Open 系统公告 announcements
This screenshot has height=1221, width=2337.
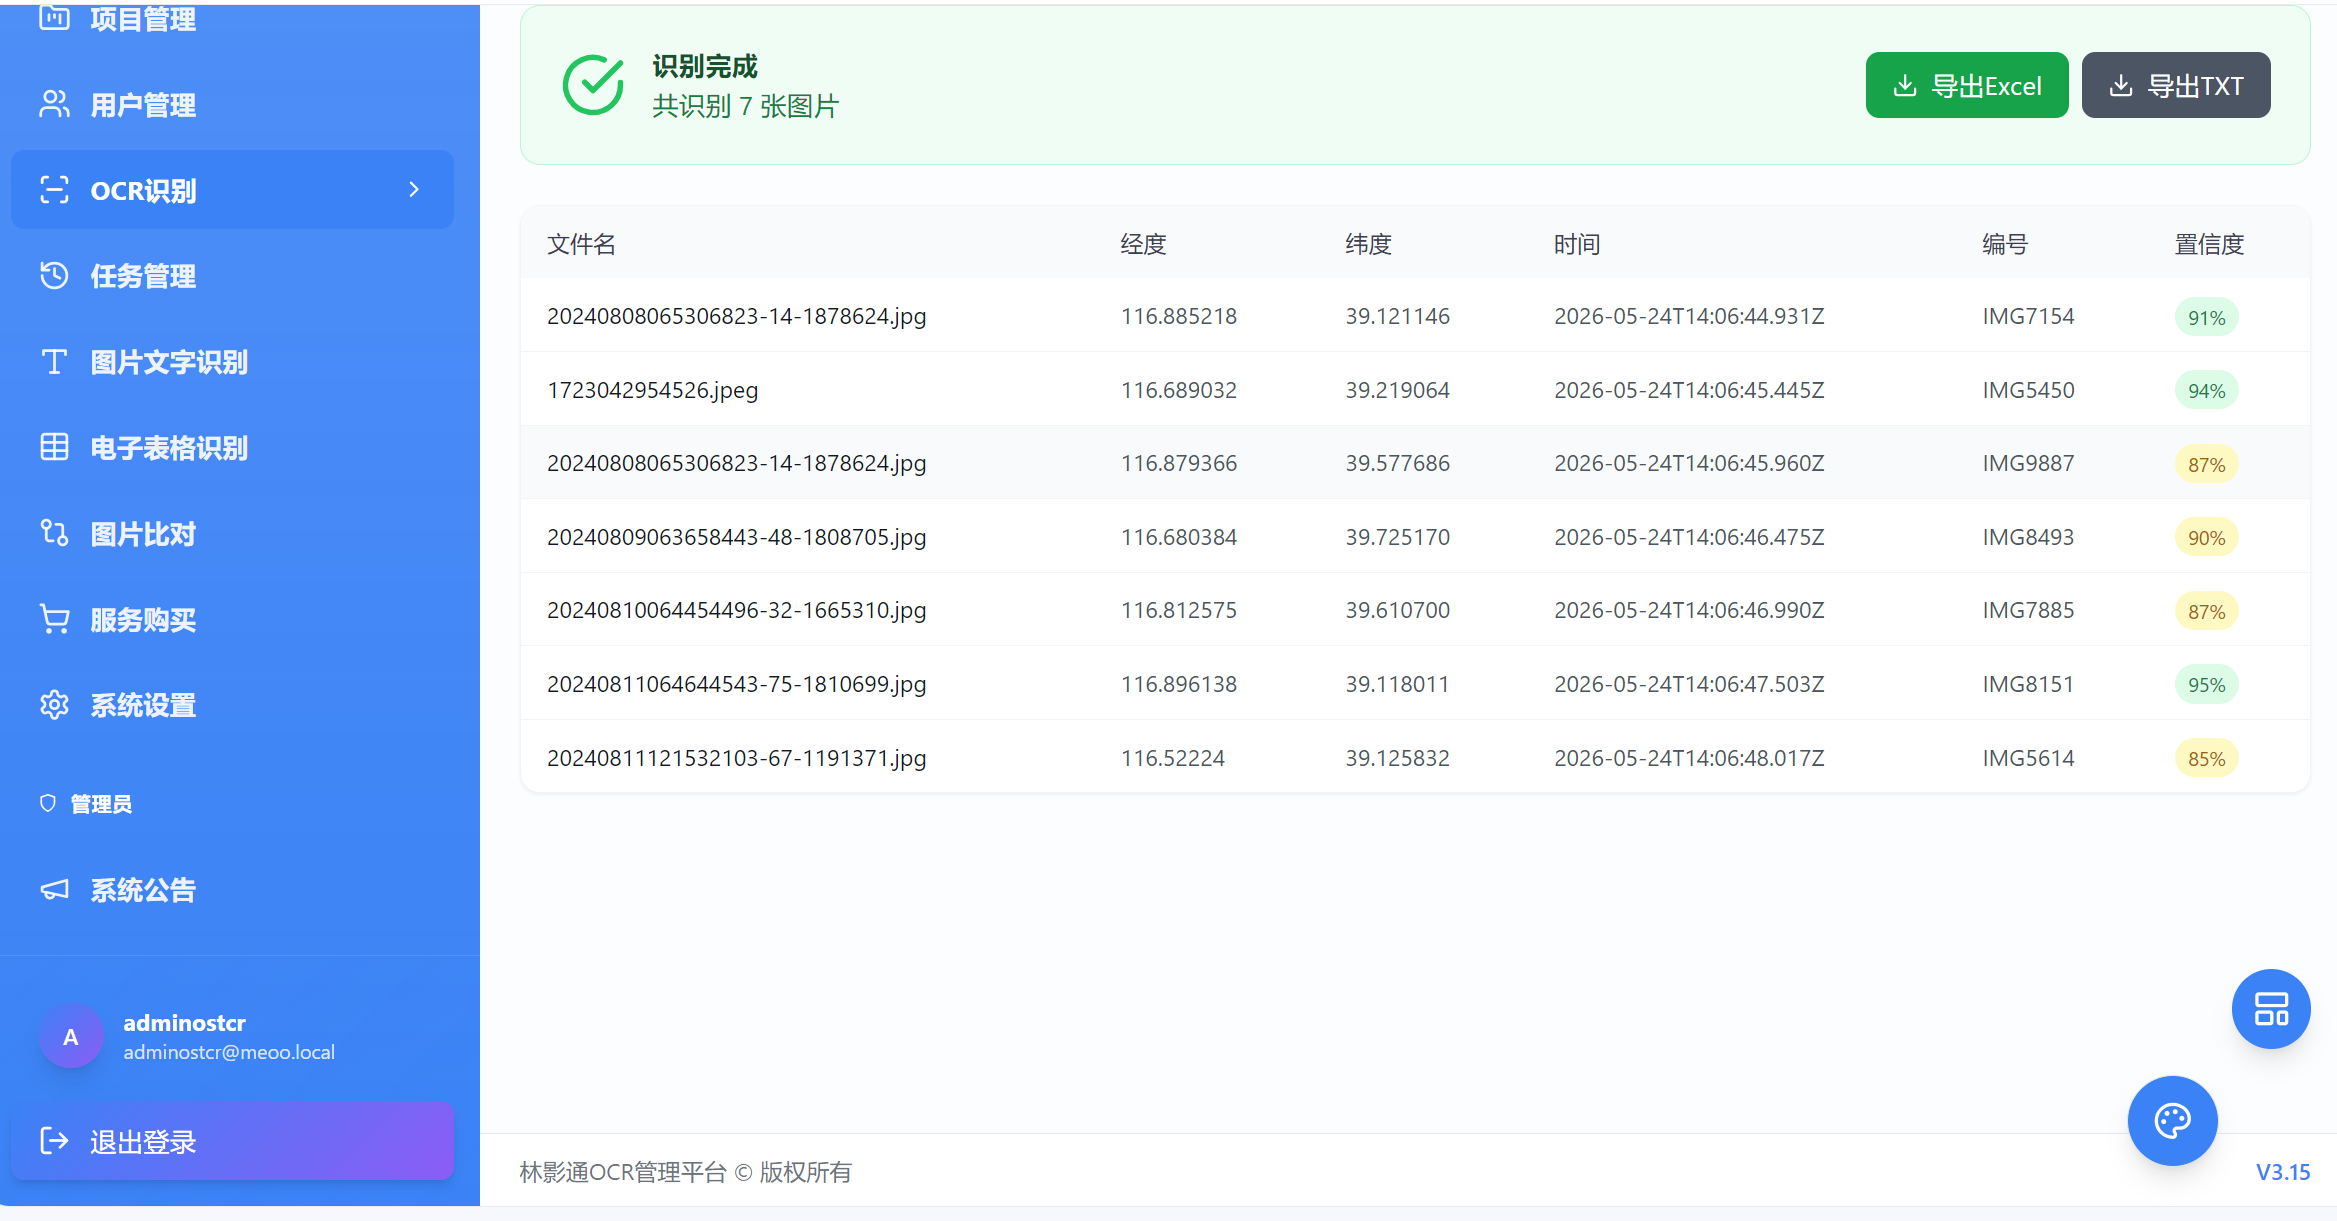tap(232, 889)
